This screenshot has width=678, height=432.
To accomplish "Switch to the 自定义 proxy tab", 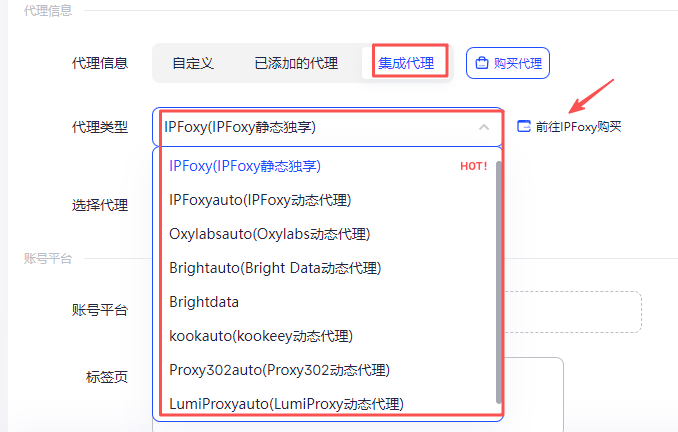I will (193, 63).
